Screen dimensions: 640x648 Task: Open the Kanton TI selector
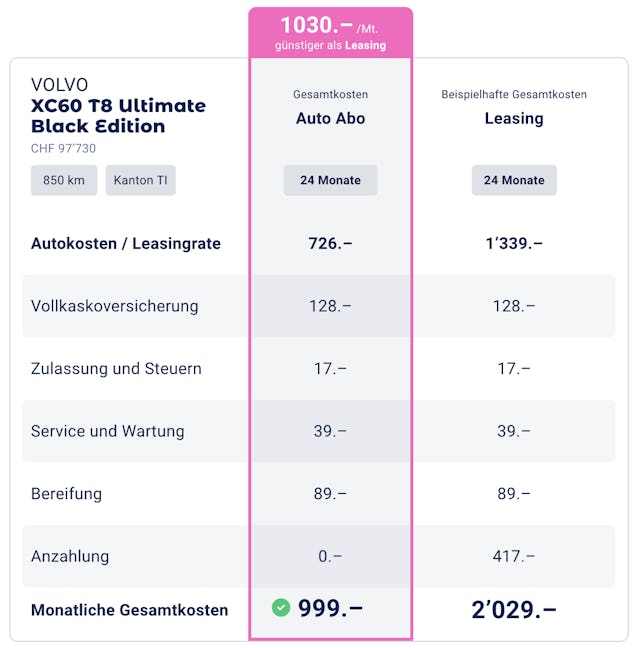(140, 180)
